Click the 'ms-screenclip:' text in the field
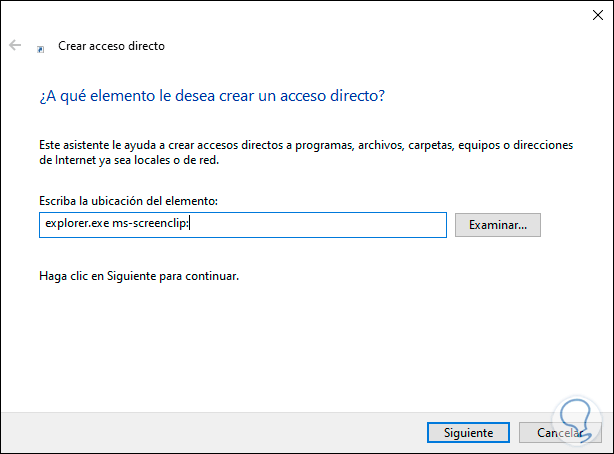614x454 pixels. [x=150, y=225]
